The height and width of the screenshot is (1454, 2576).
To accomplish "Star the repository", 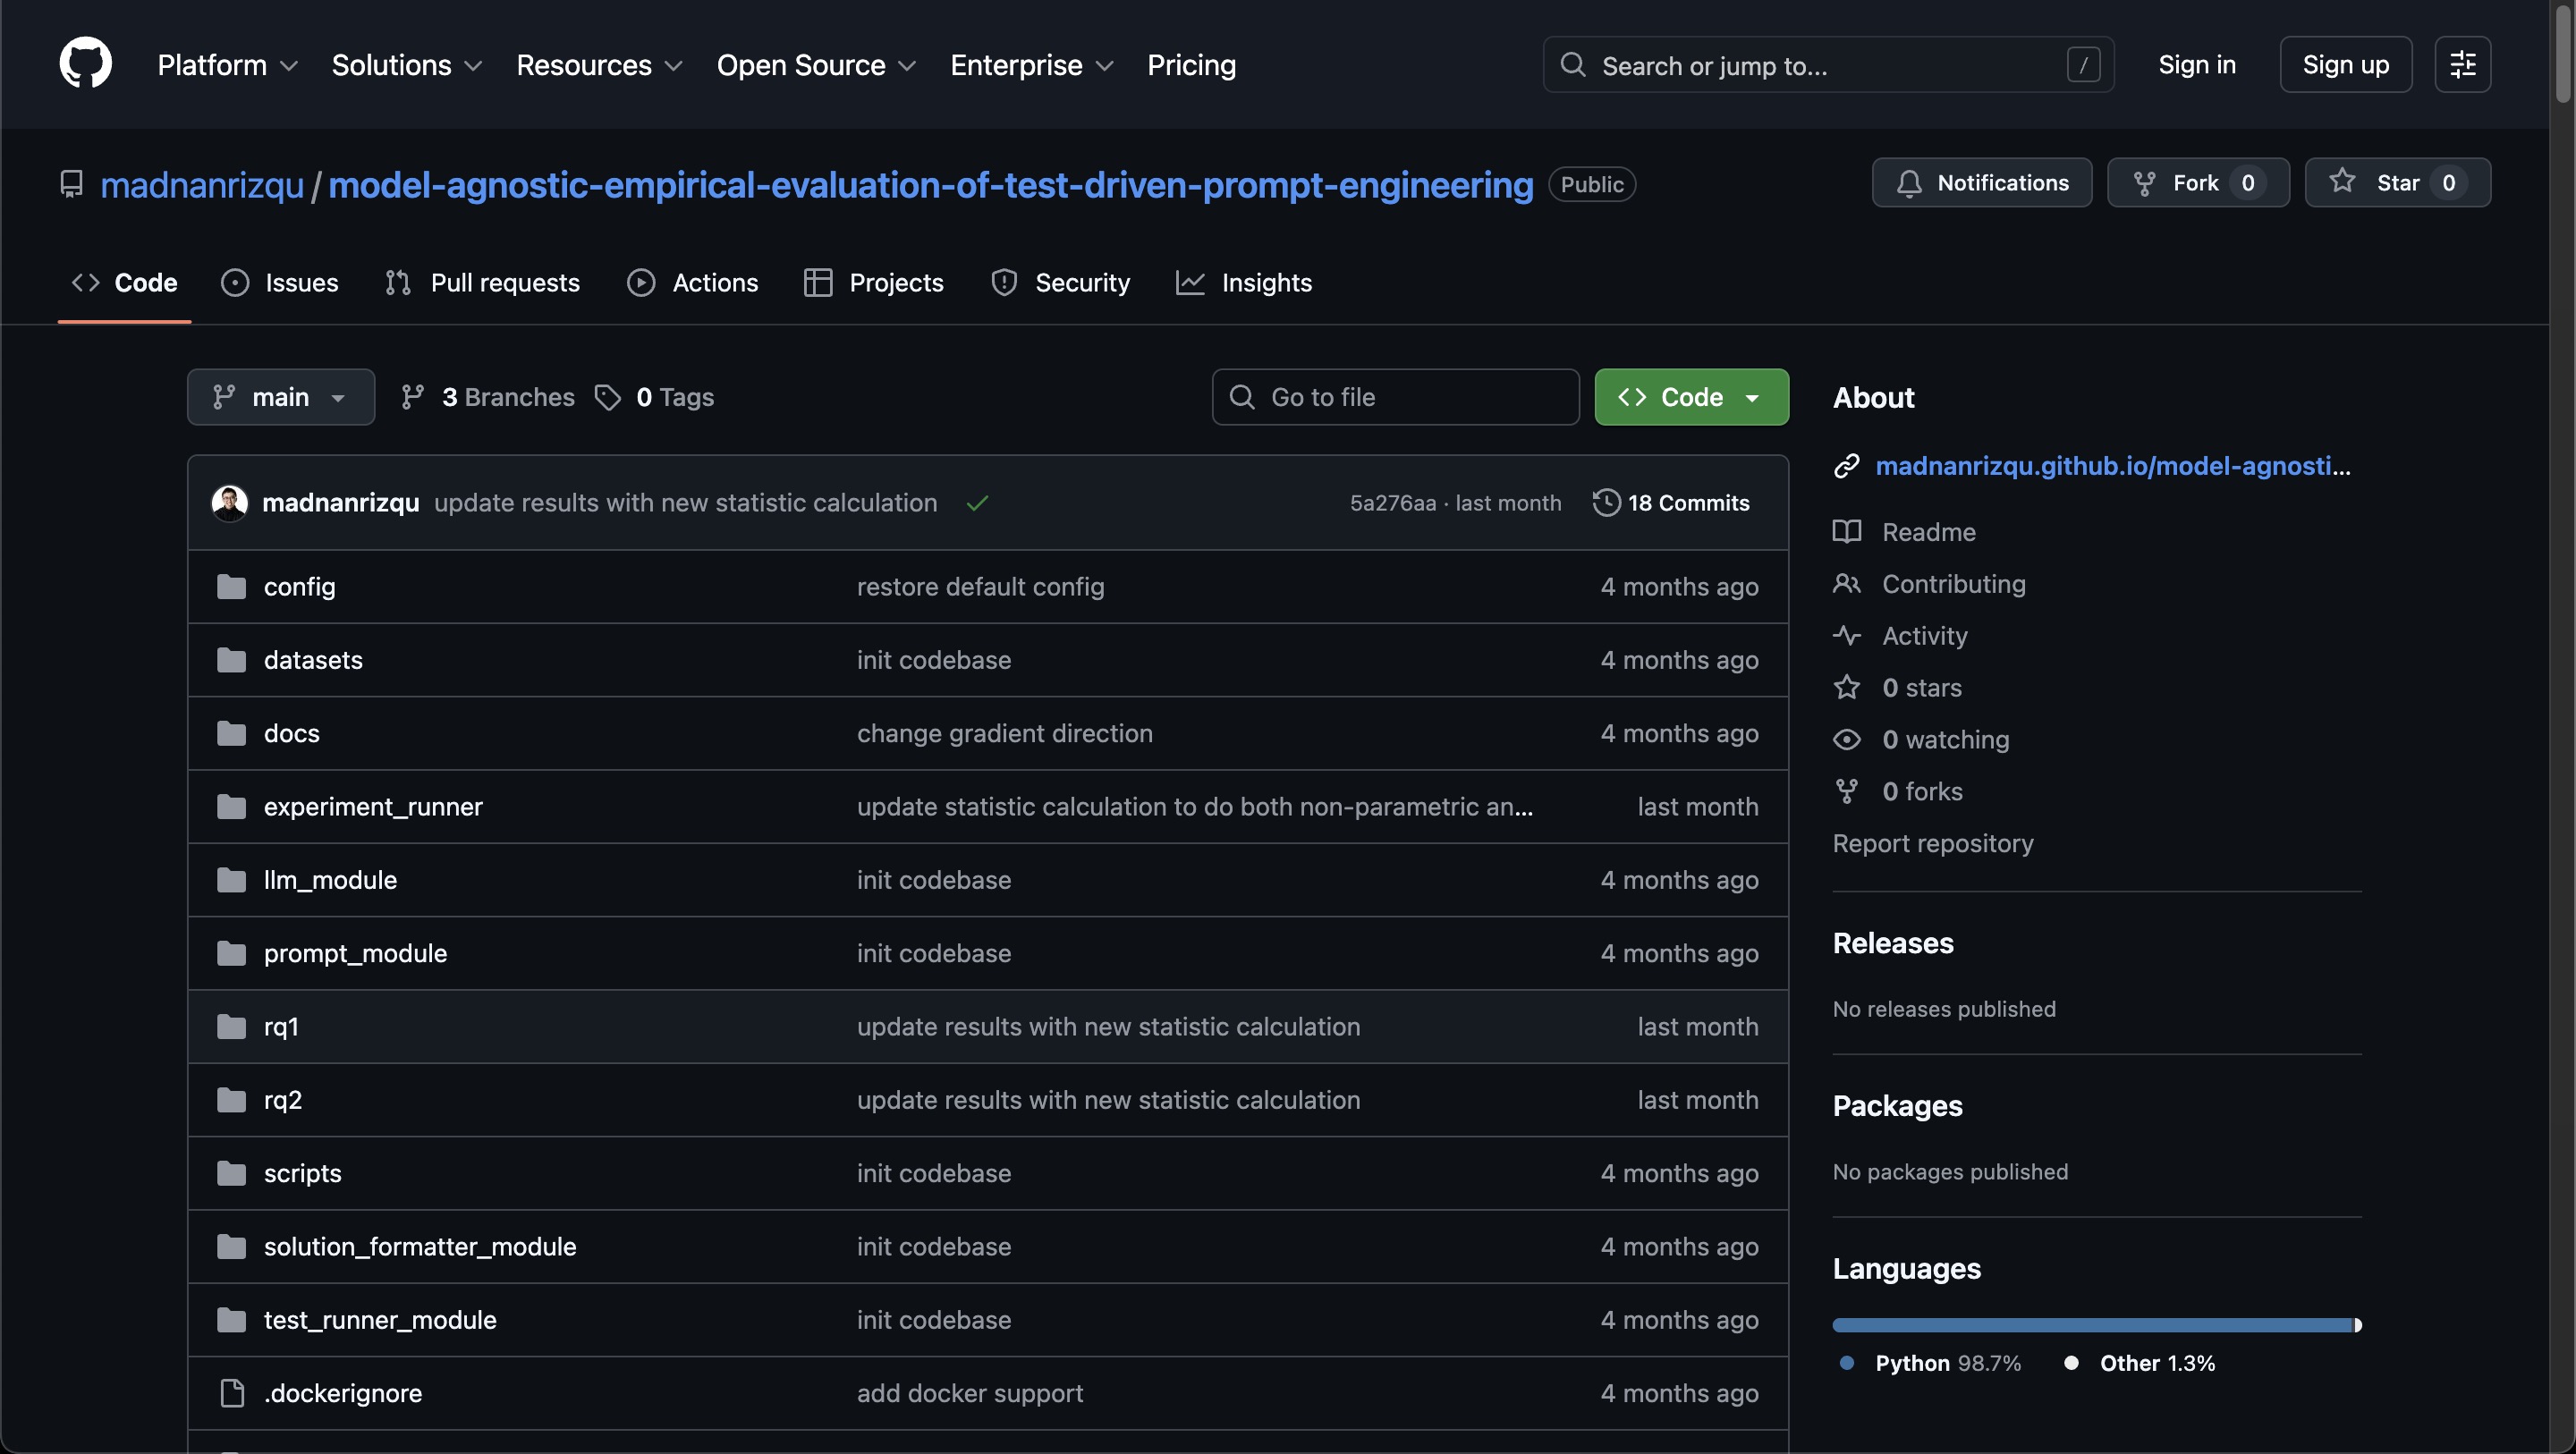I will click(2397, 182).
